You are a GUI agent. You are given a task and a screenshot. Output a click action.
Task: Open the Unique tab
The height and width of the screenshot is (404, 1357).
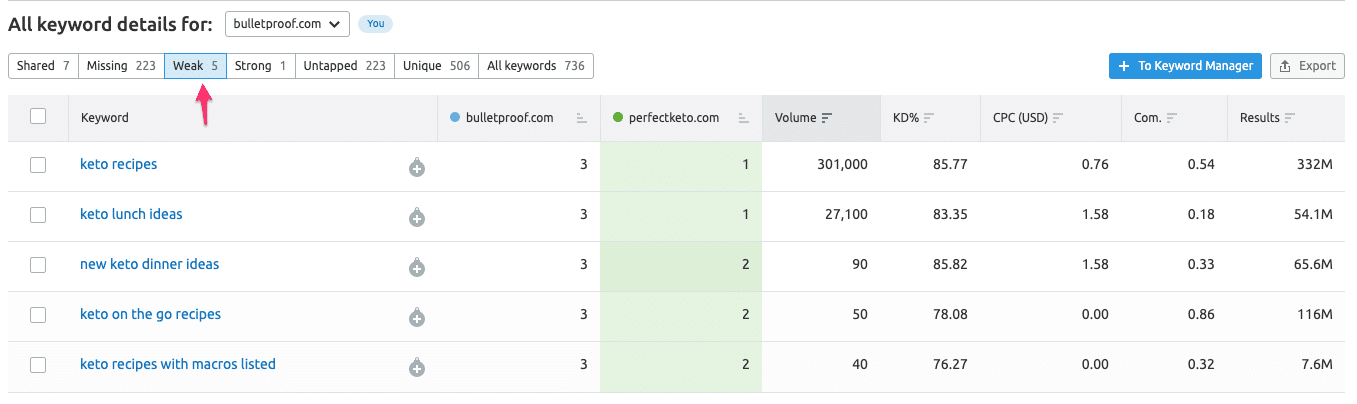[436, 66]
